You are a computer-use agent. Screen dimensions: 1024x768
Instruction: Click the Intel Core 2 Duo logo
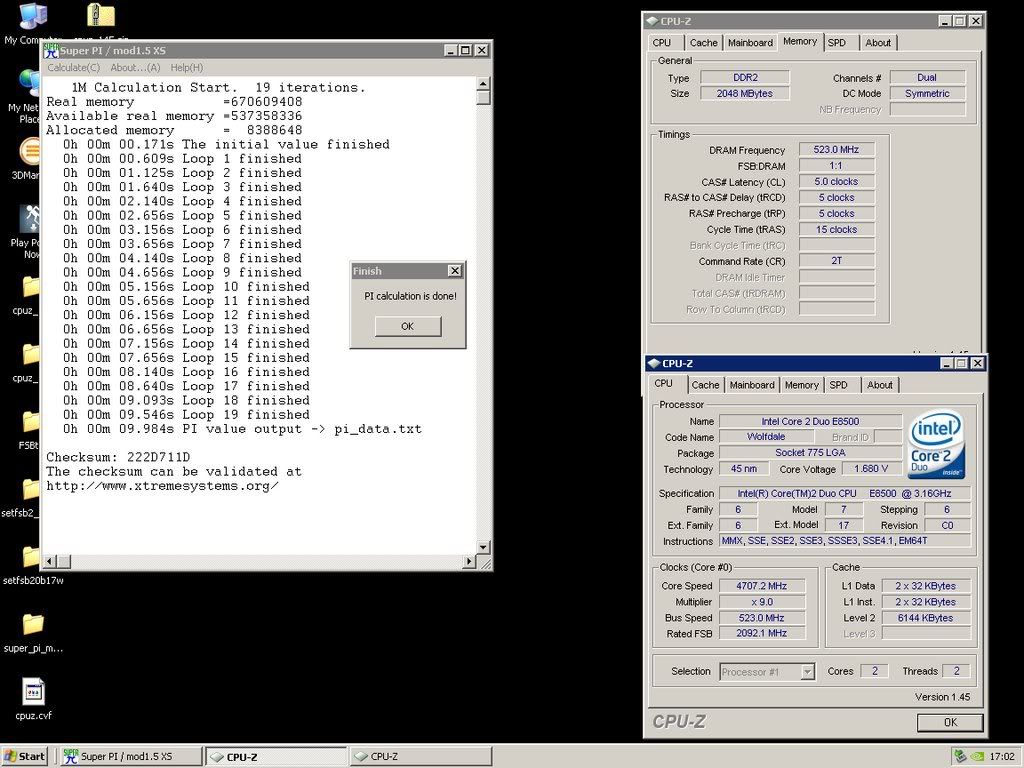click(x=936, y=443)
